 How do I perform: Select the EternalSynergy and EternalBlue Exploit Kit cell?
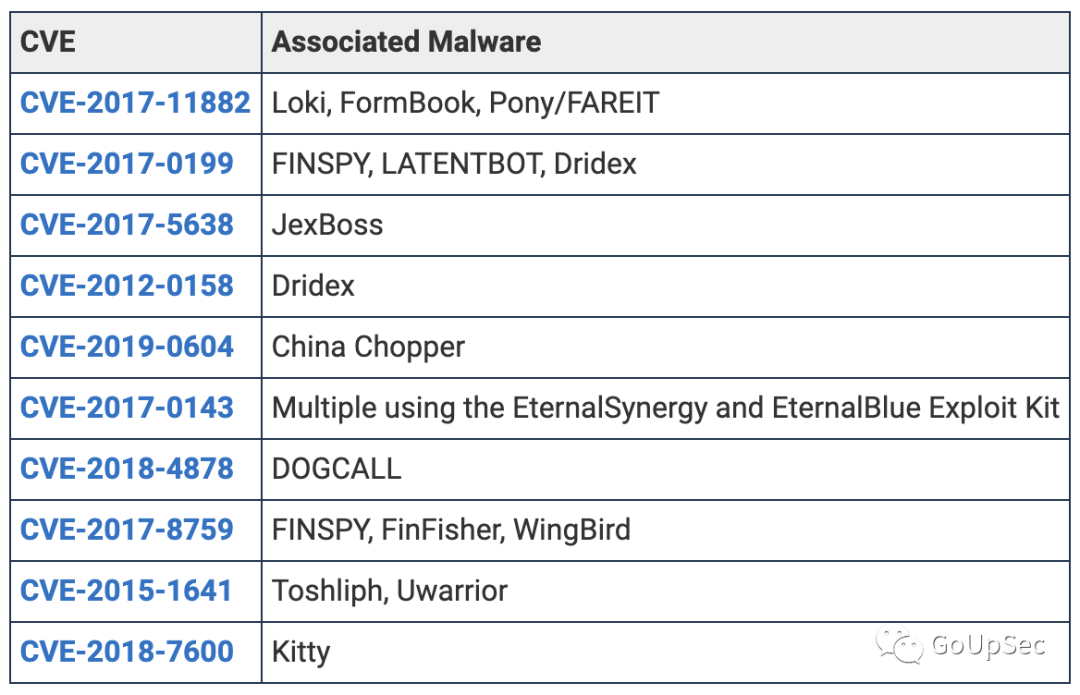pos(665,408)
